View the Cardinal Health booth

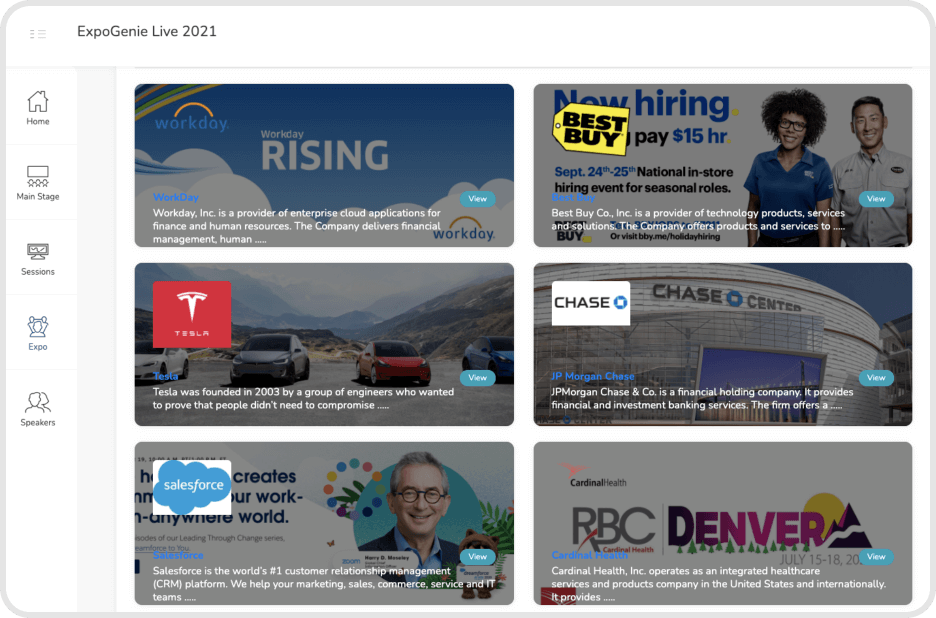point(876,556)
